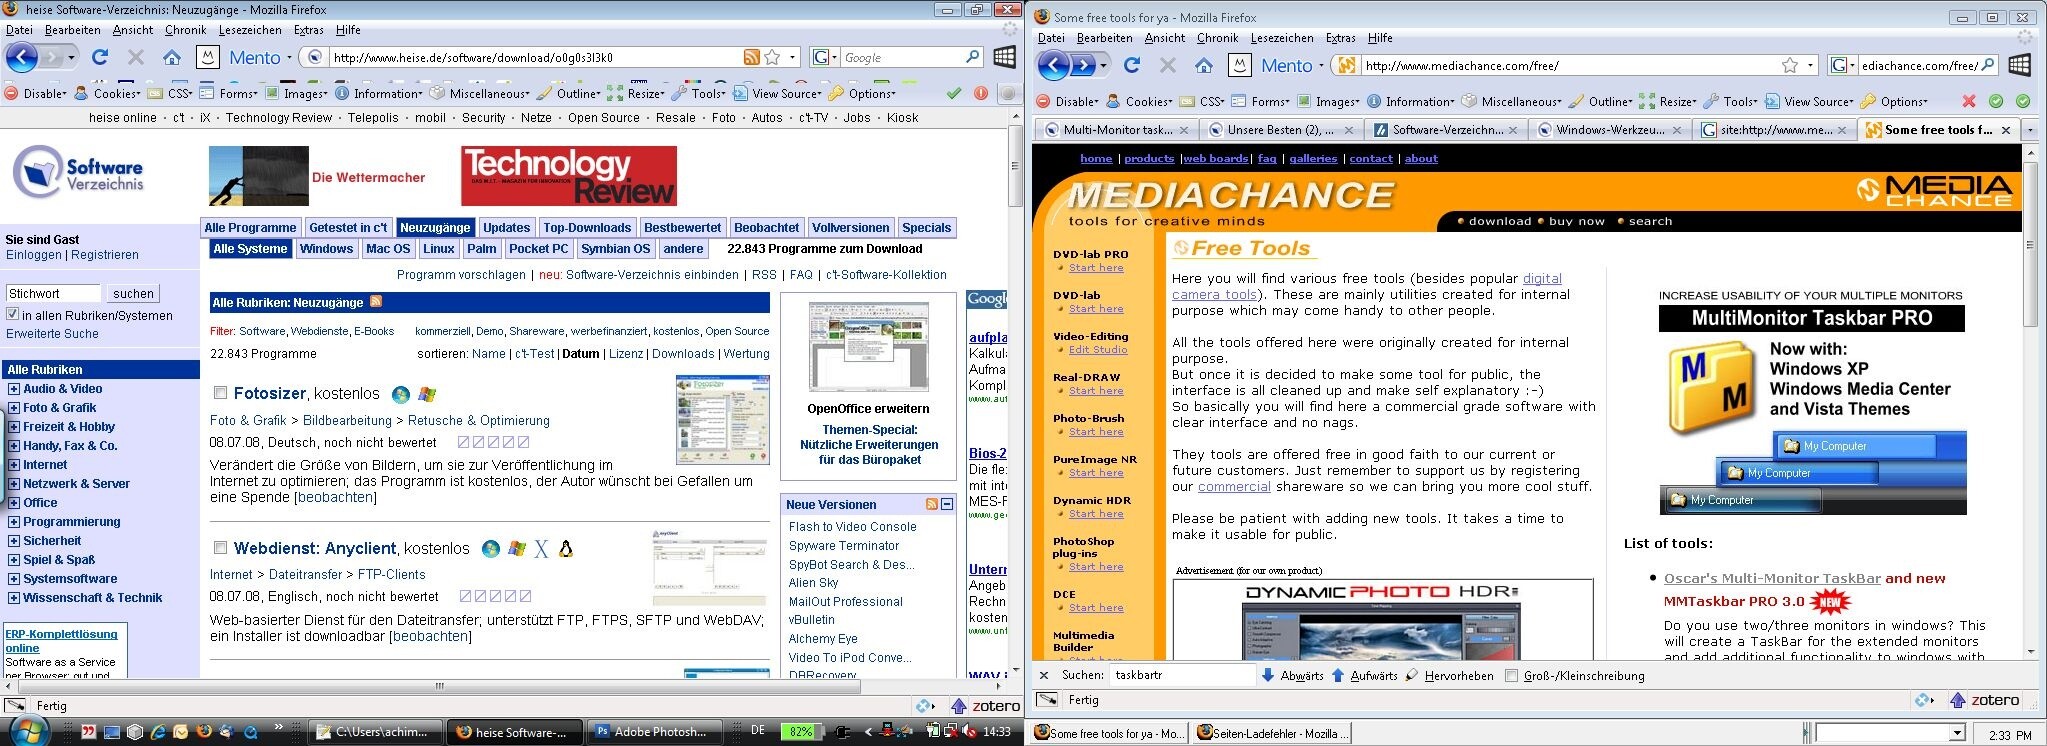Click tile grid icon in Mediachance window

pos(2019,65)
